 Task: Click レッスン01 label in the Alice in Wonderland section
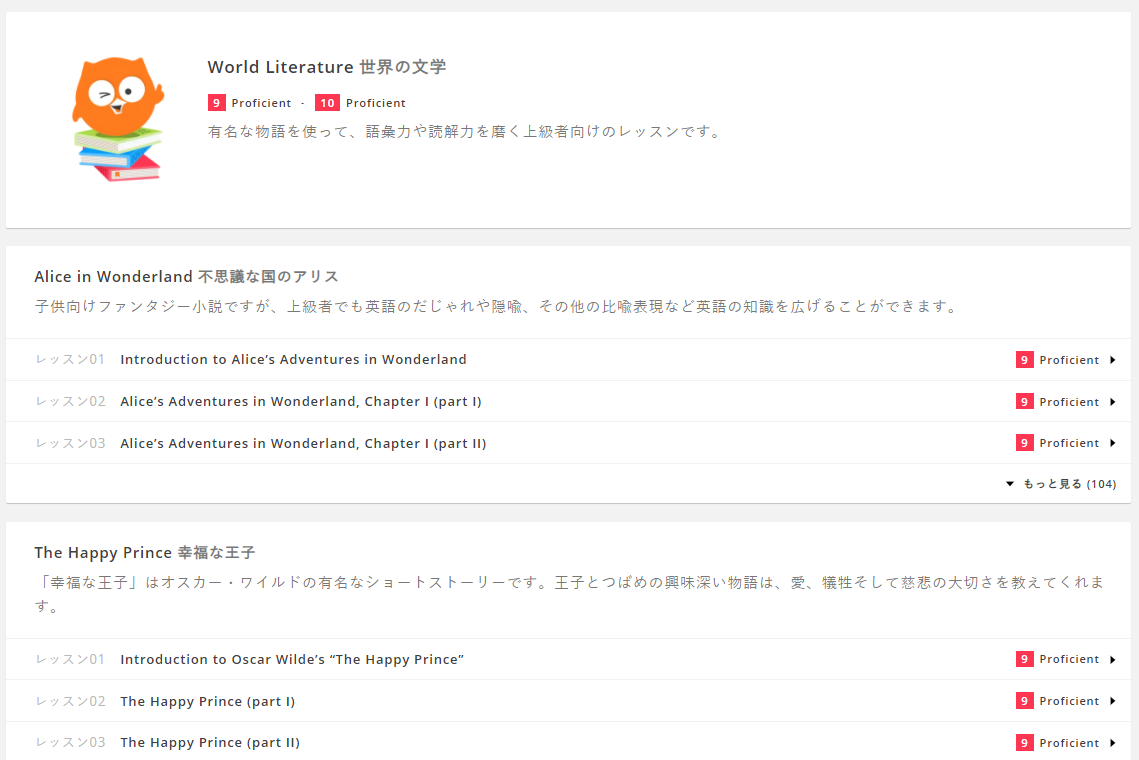(70, 360)
